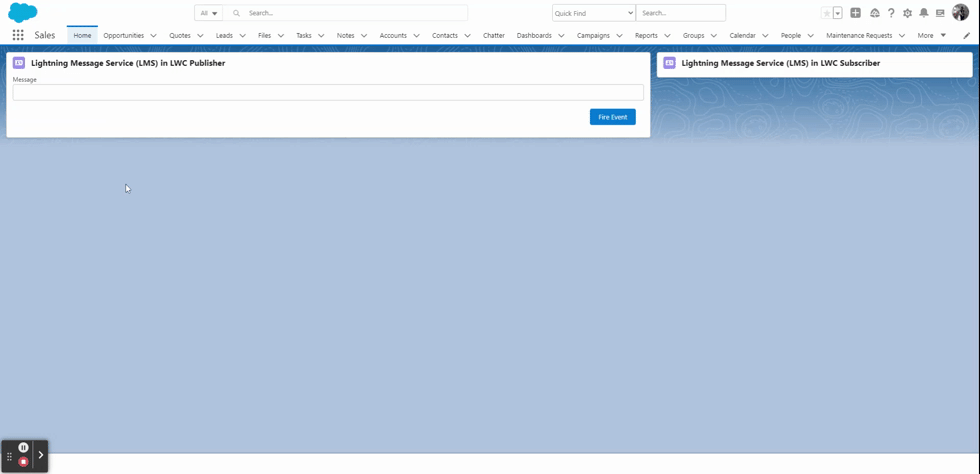Viewport: 980px width, 474px height.
Task: Click the Salesforce cloud logo
Action: (x=22, y=13)
